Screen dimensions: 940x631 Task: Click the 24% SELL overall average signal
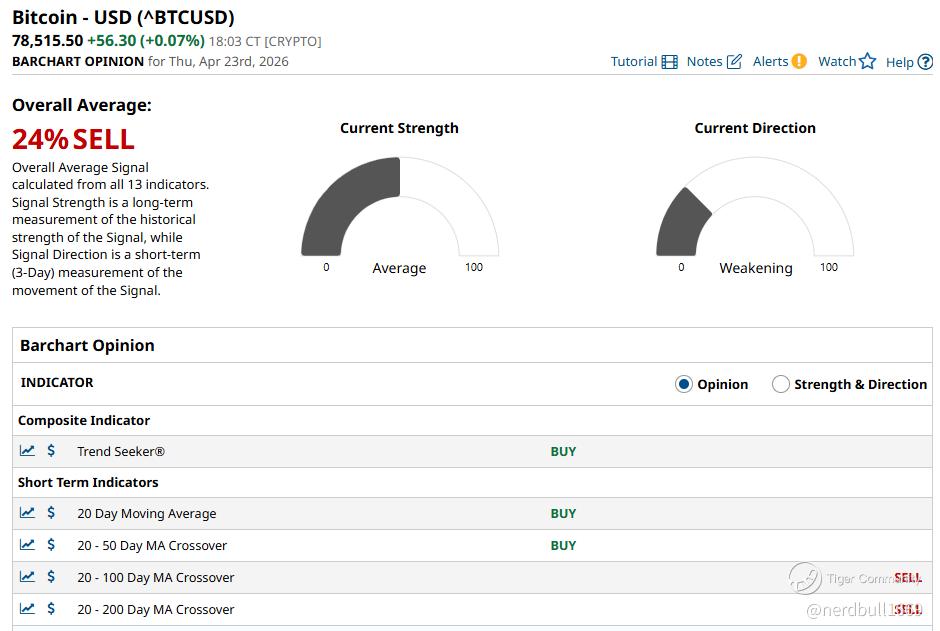click(73, 139)
